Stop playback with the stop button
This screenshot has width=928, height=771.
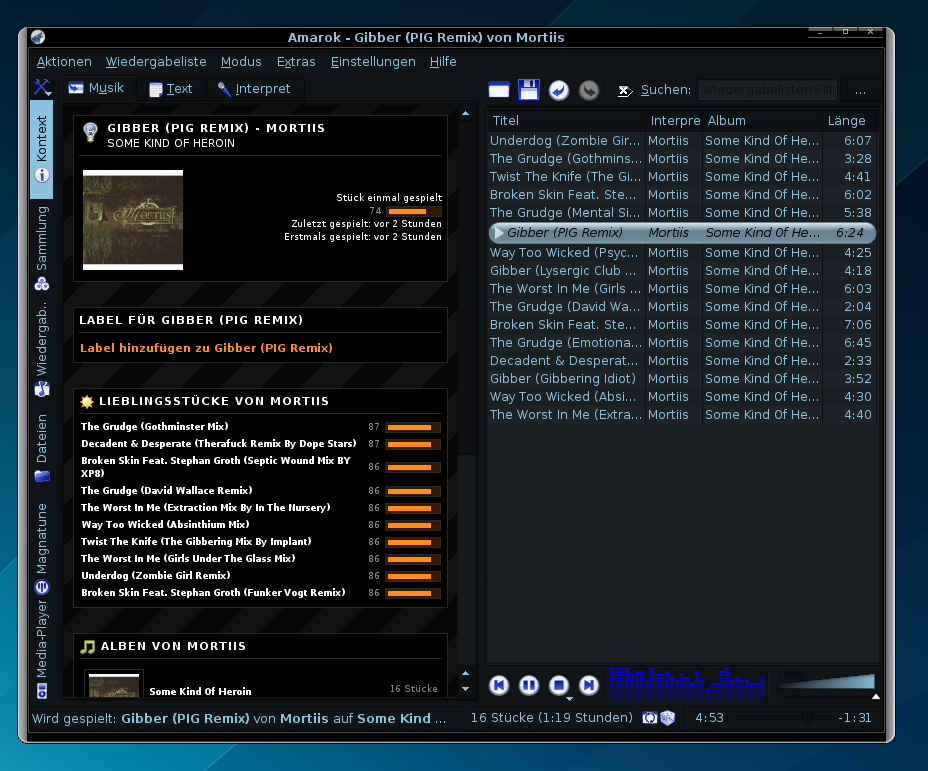[558, 685]
